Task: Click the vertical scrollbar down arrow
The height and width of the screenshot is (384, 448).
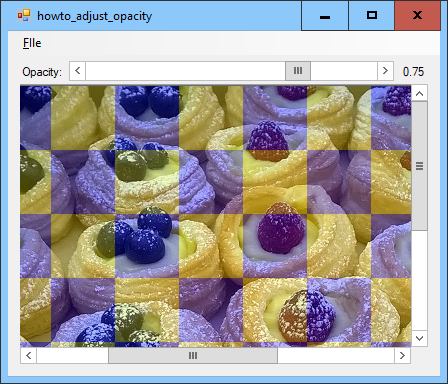Action: tap(419, 338)
